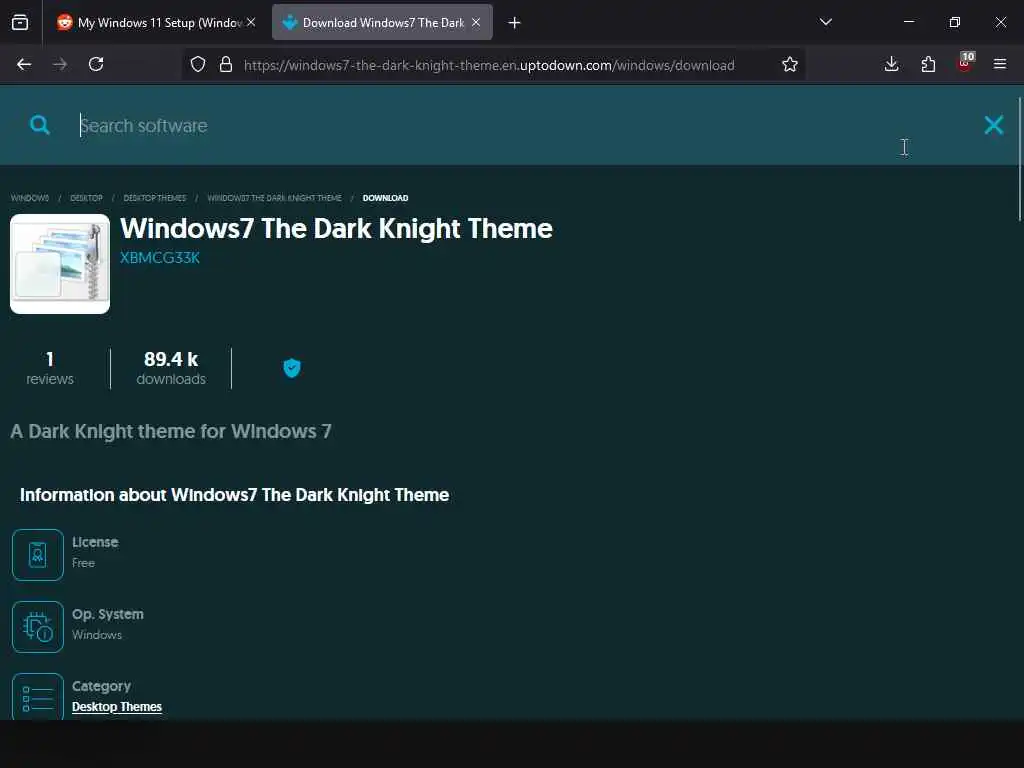1024x768 pixels.
Task: Click the 89.4 k downloads counter
Action: 171,368
